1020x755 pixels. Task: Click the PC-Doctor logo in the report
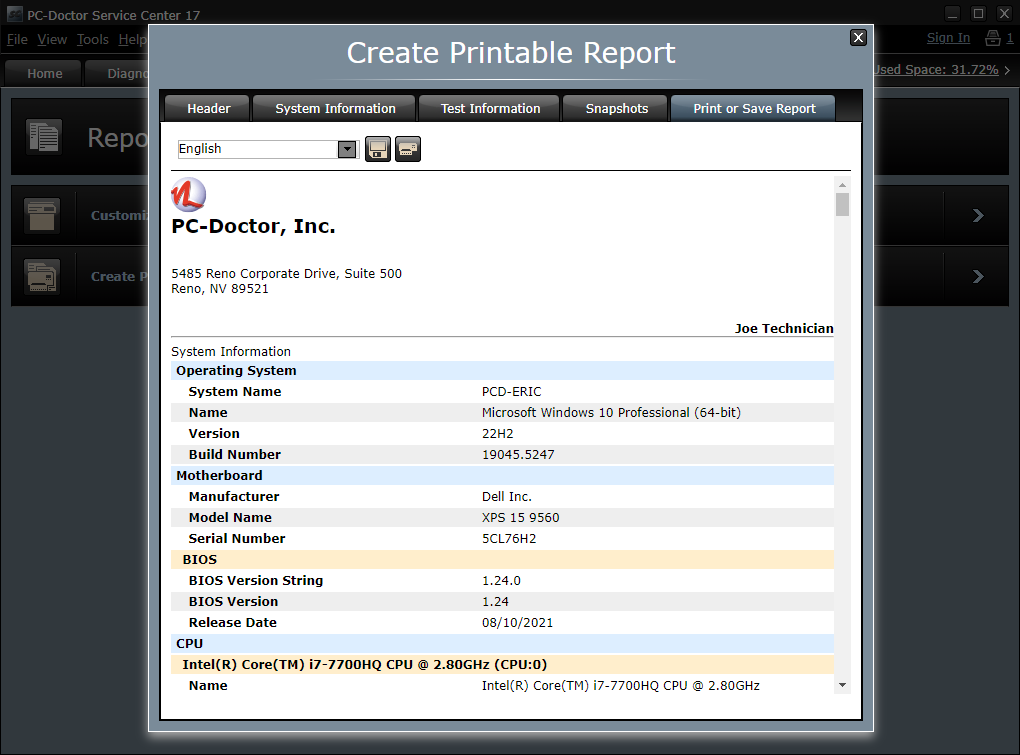187,194
